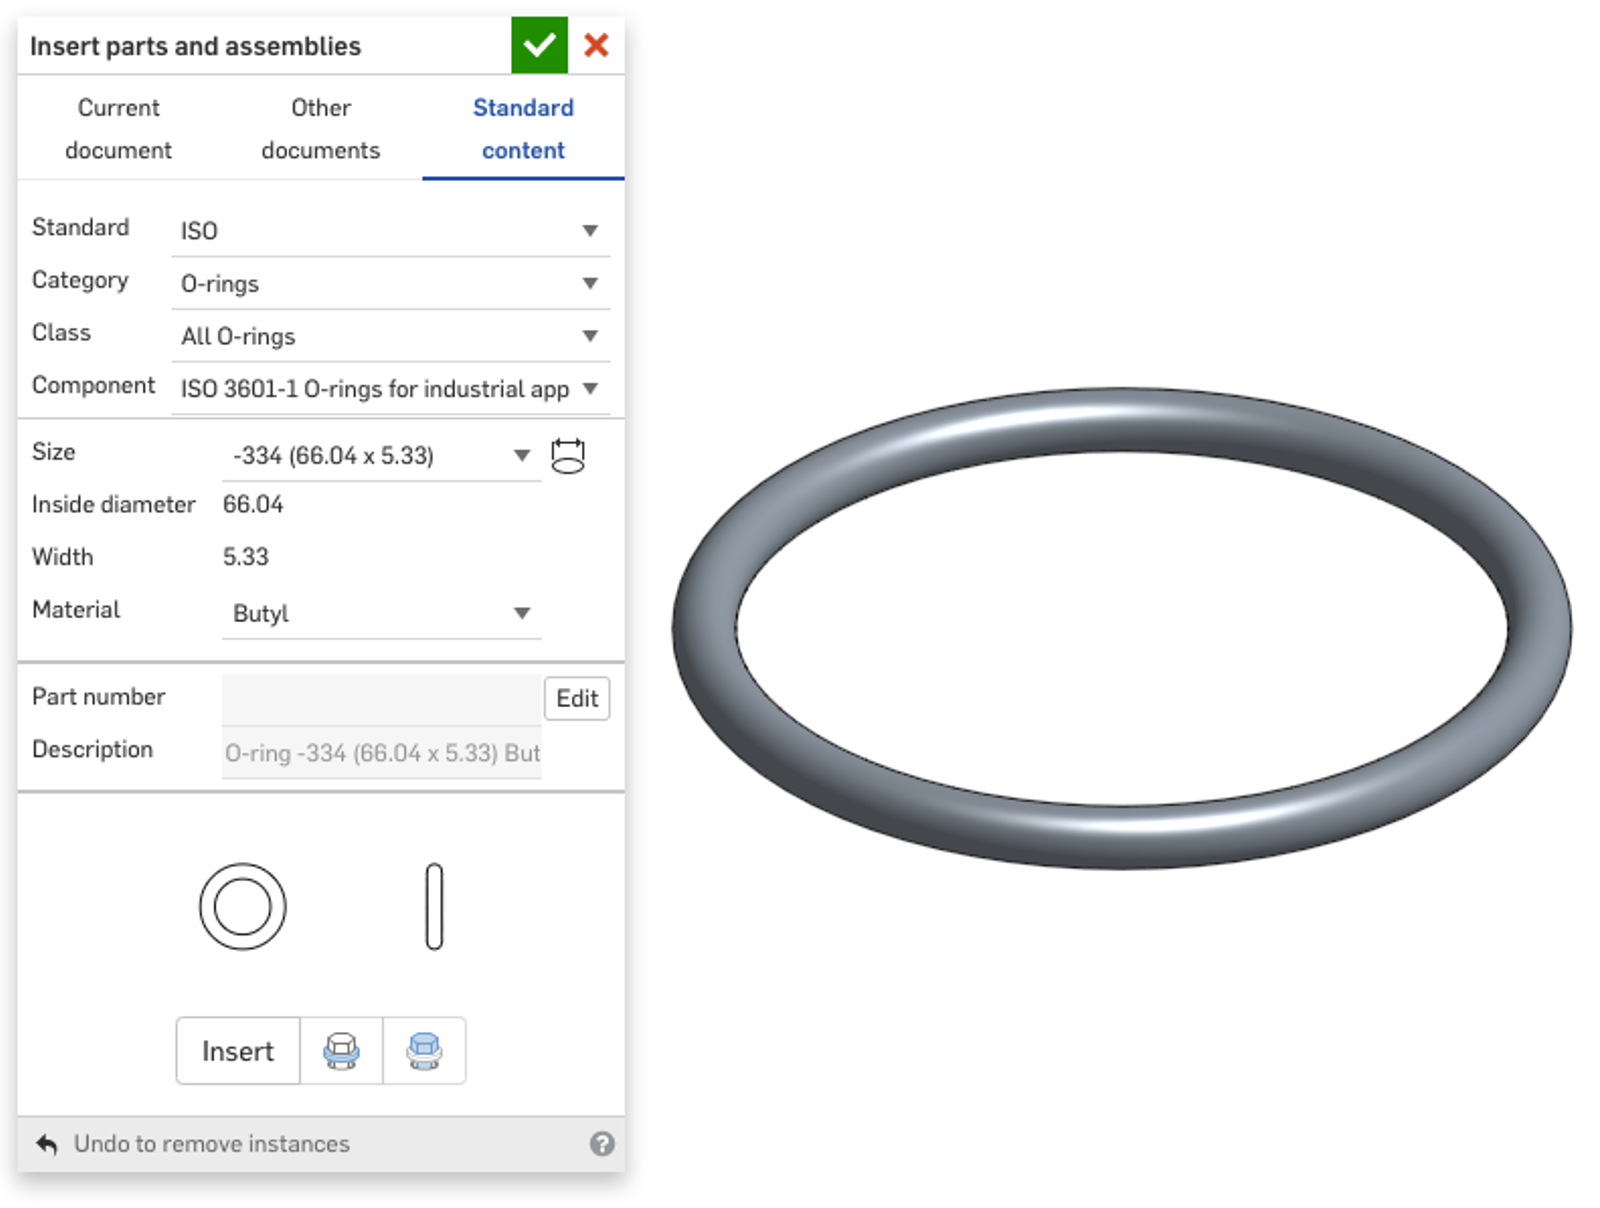This screenshot has height=1208, width=1600.
Task: Click Edit button for part number
Action: click(x=577, y=699)
